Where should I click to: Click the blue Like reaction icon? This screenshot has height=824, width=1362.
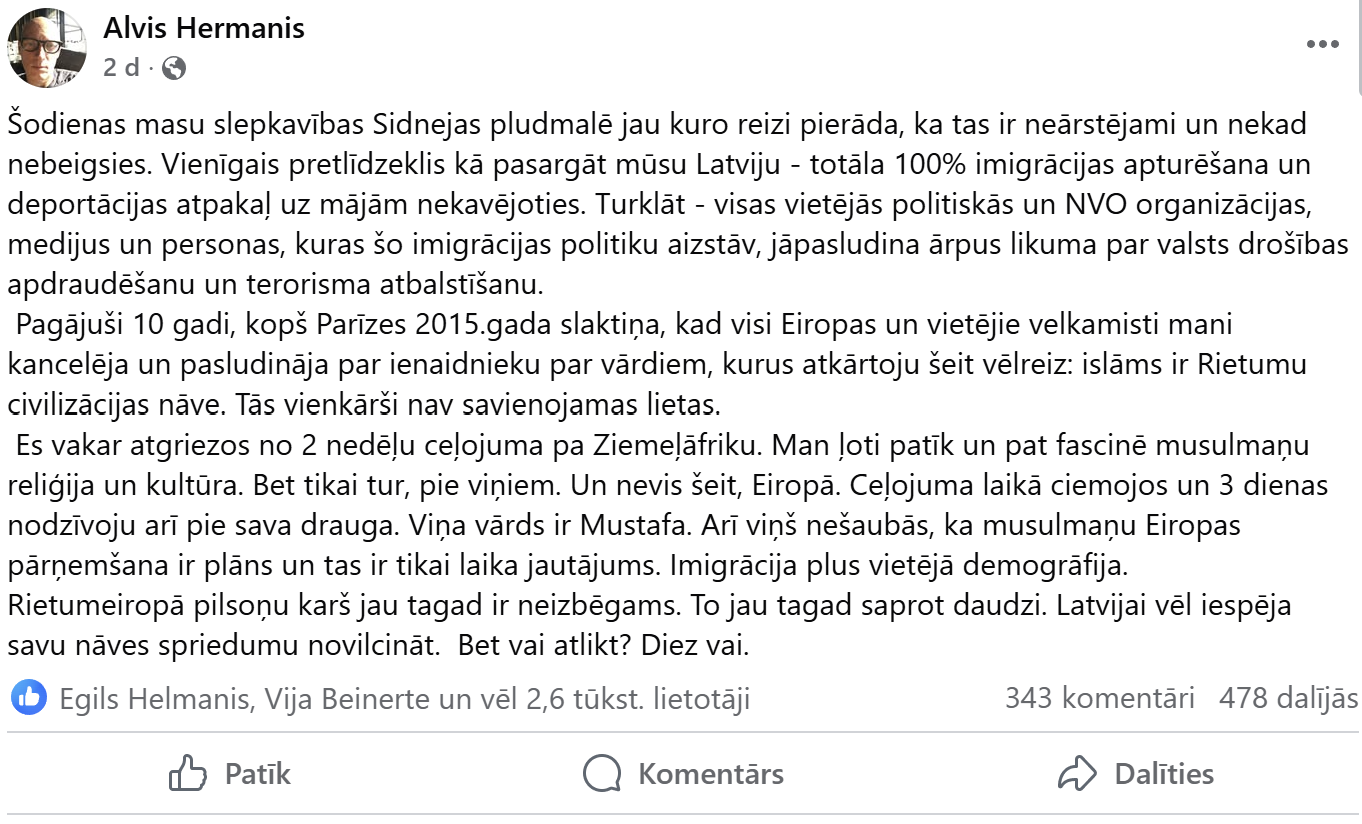tap(29, 697)
